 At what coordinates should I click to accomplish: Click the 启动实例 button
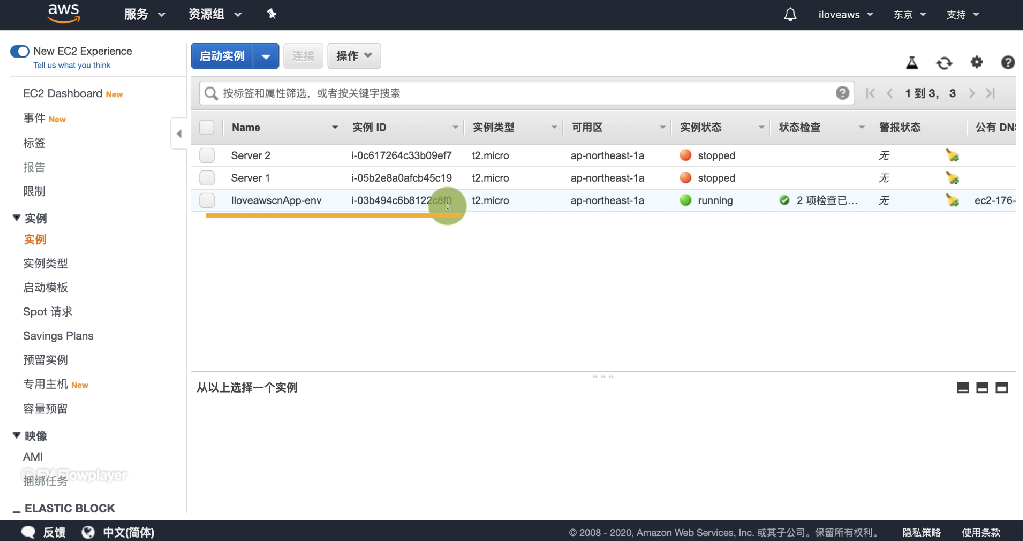(x=222, y=56)
